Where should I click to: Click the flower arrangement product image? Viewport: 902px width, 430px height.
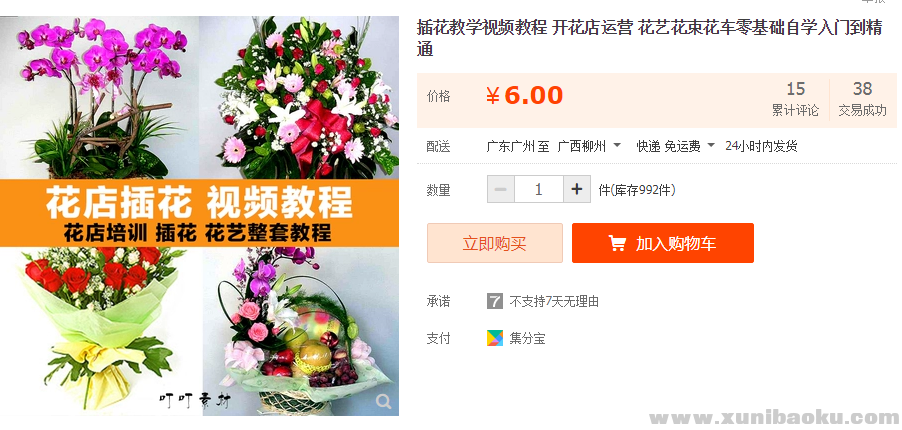200,216
